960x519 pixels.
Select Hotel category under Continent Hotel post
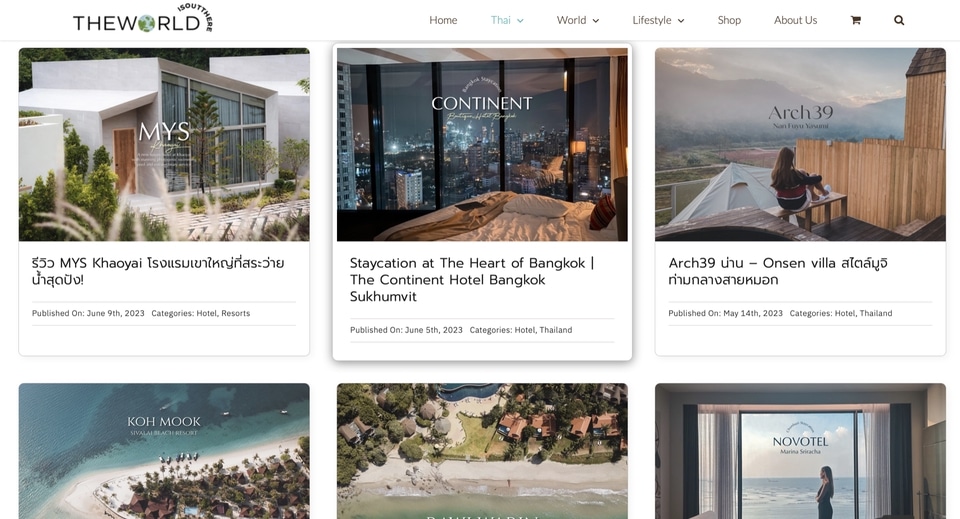pos(525,330)
